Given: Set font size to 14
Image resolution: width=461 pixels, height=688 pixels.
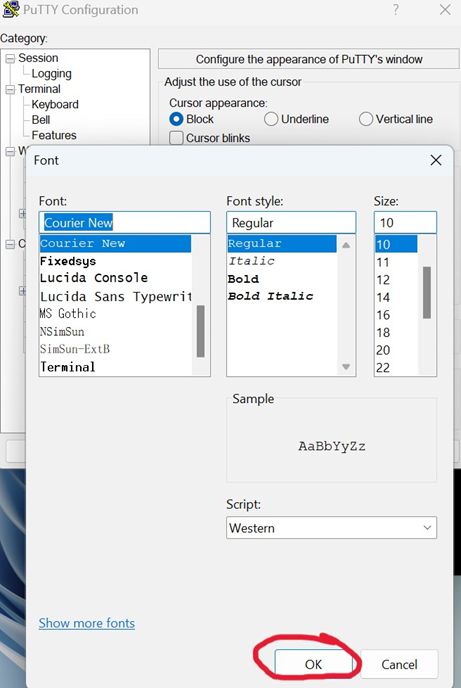Looking at the screenshot, I should (x=396, y=297).
